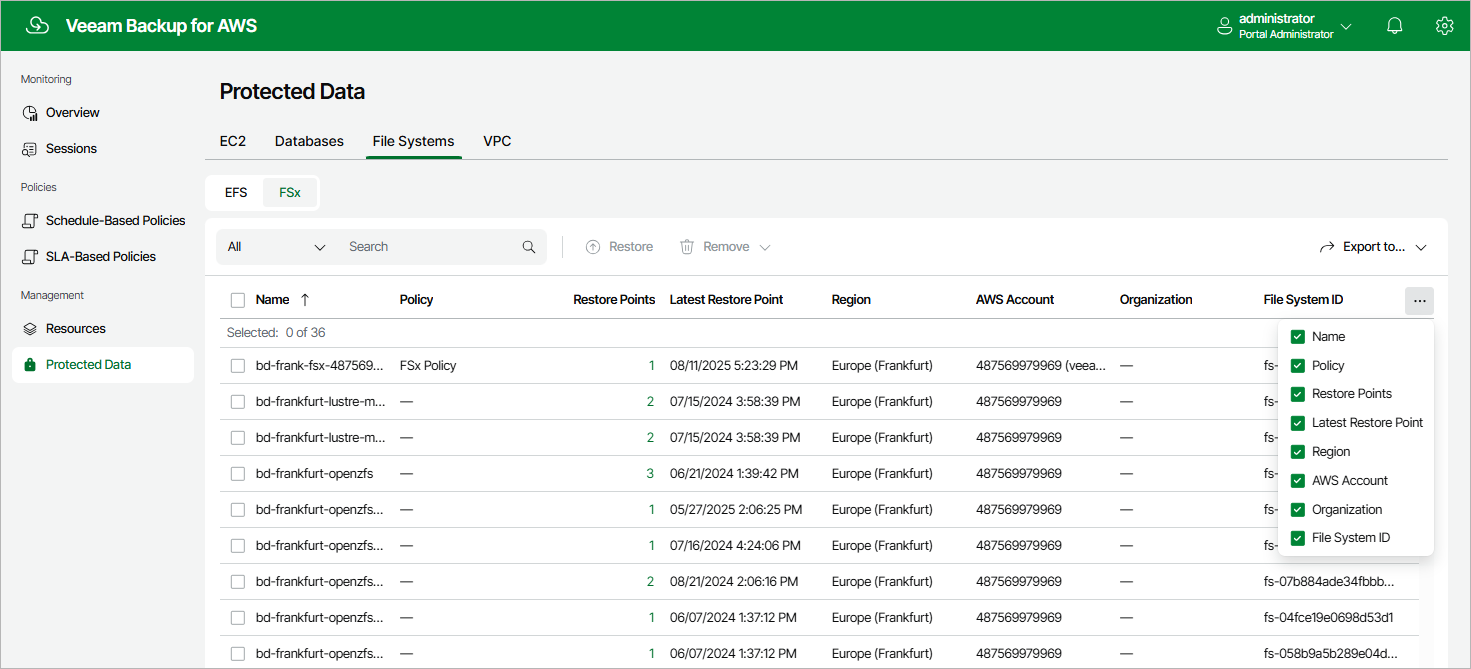Uncheck the Restore Points column option
This screenshot has height=669, width=1471.
(1298, 394)
